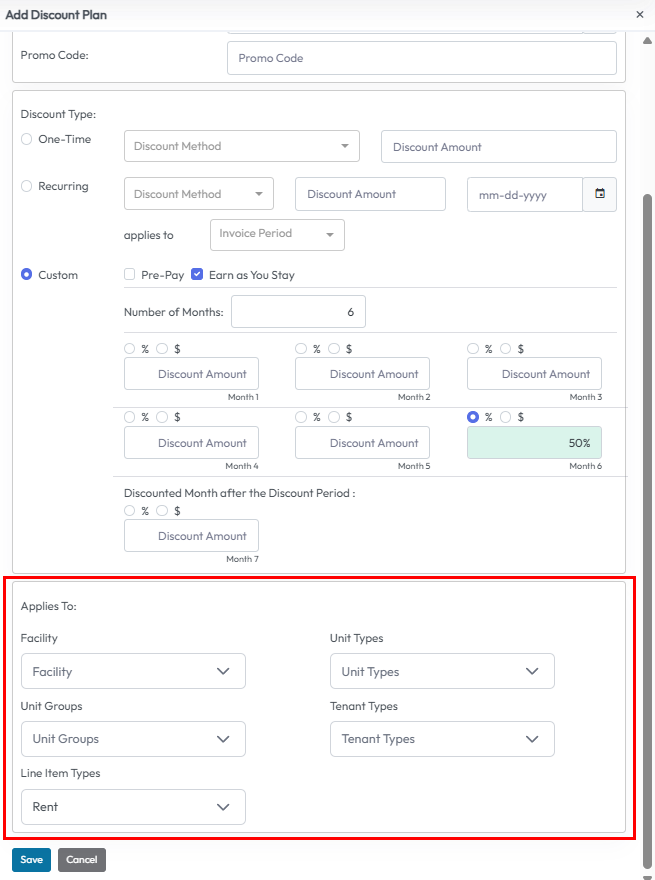Open the Tenant Types dropdown

tap(442, 739)
